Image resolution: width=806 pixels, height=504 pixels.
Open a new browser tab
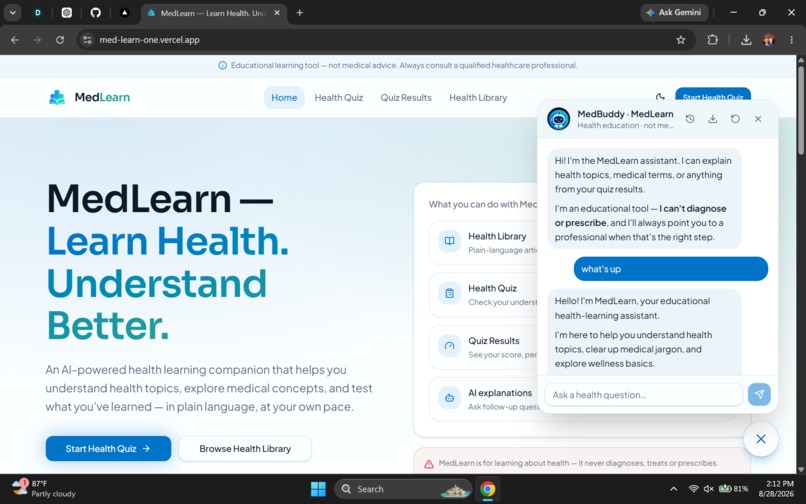click(300, 13)
